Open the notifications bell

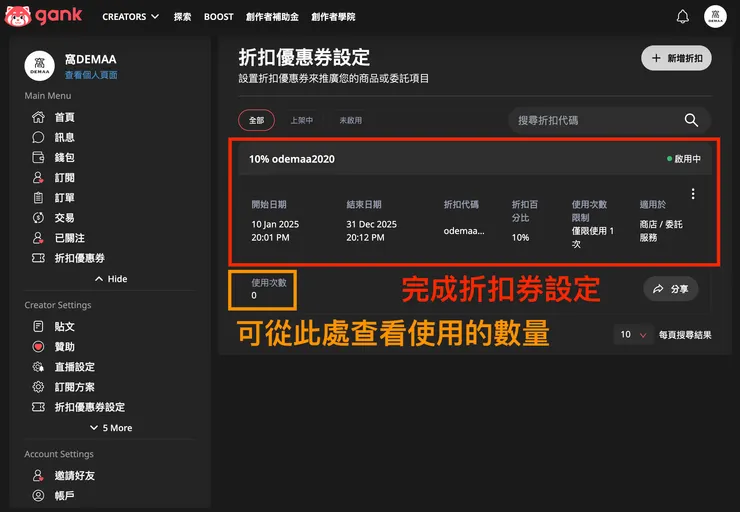682,17
